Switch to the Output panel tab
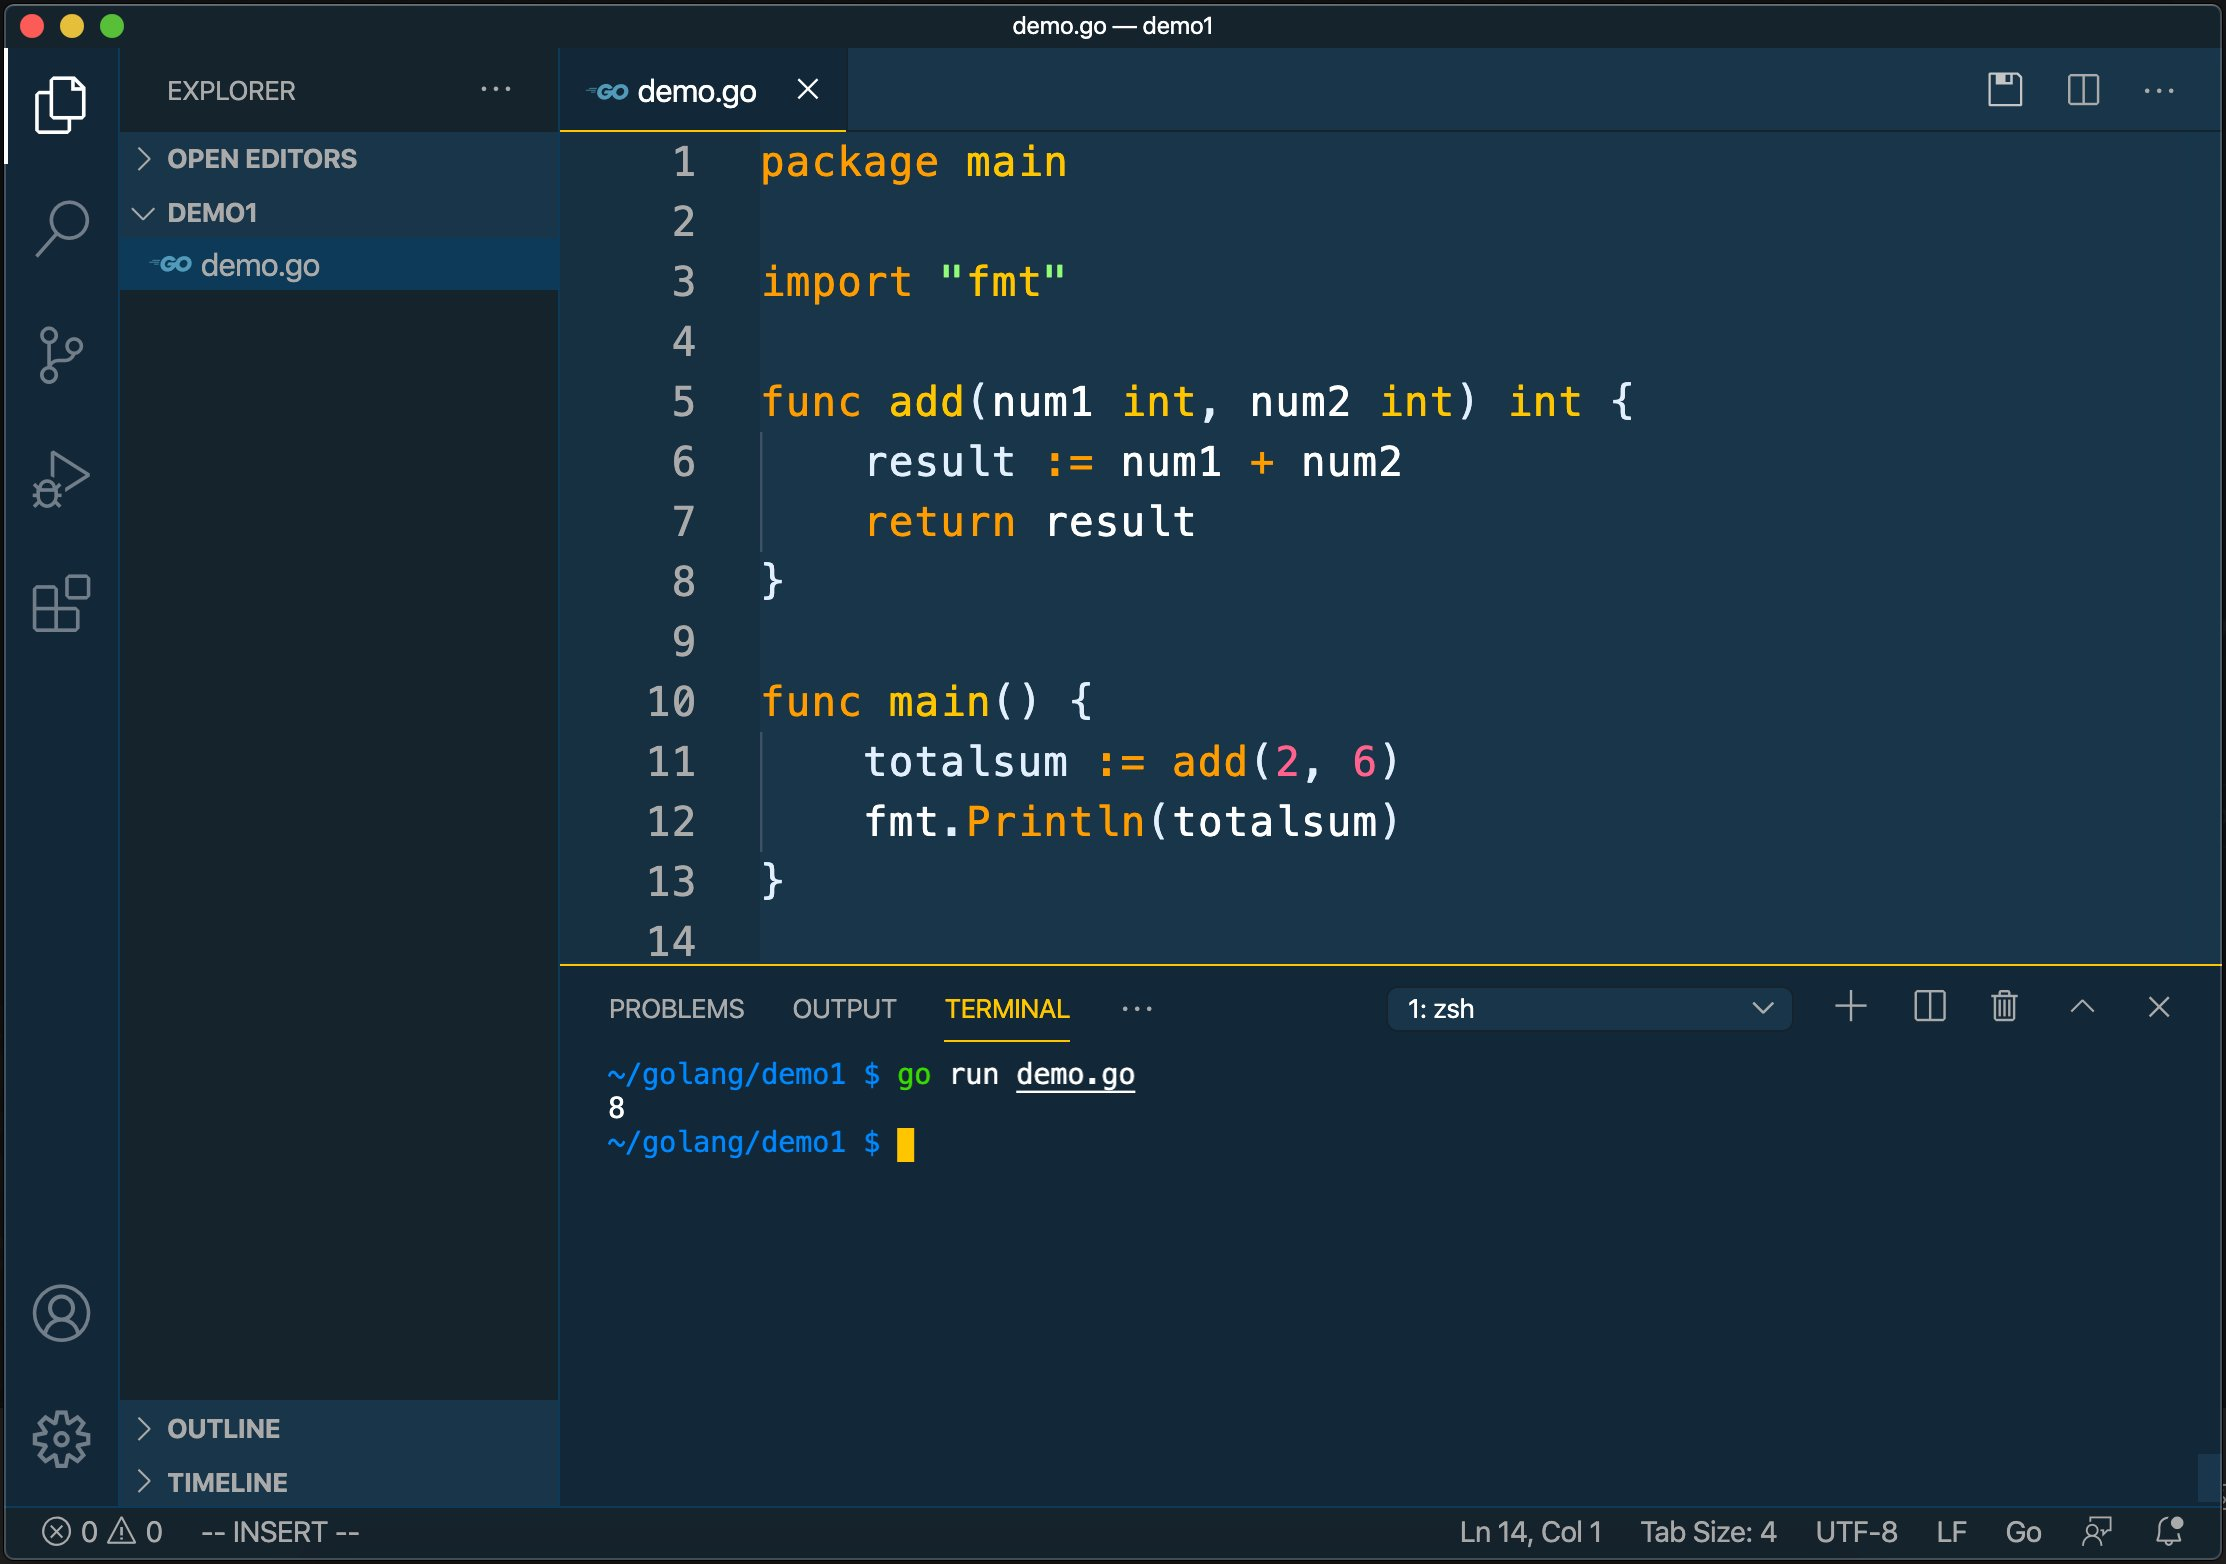2226x1564 pixels. (x=844, y=1008)
